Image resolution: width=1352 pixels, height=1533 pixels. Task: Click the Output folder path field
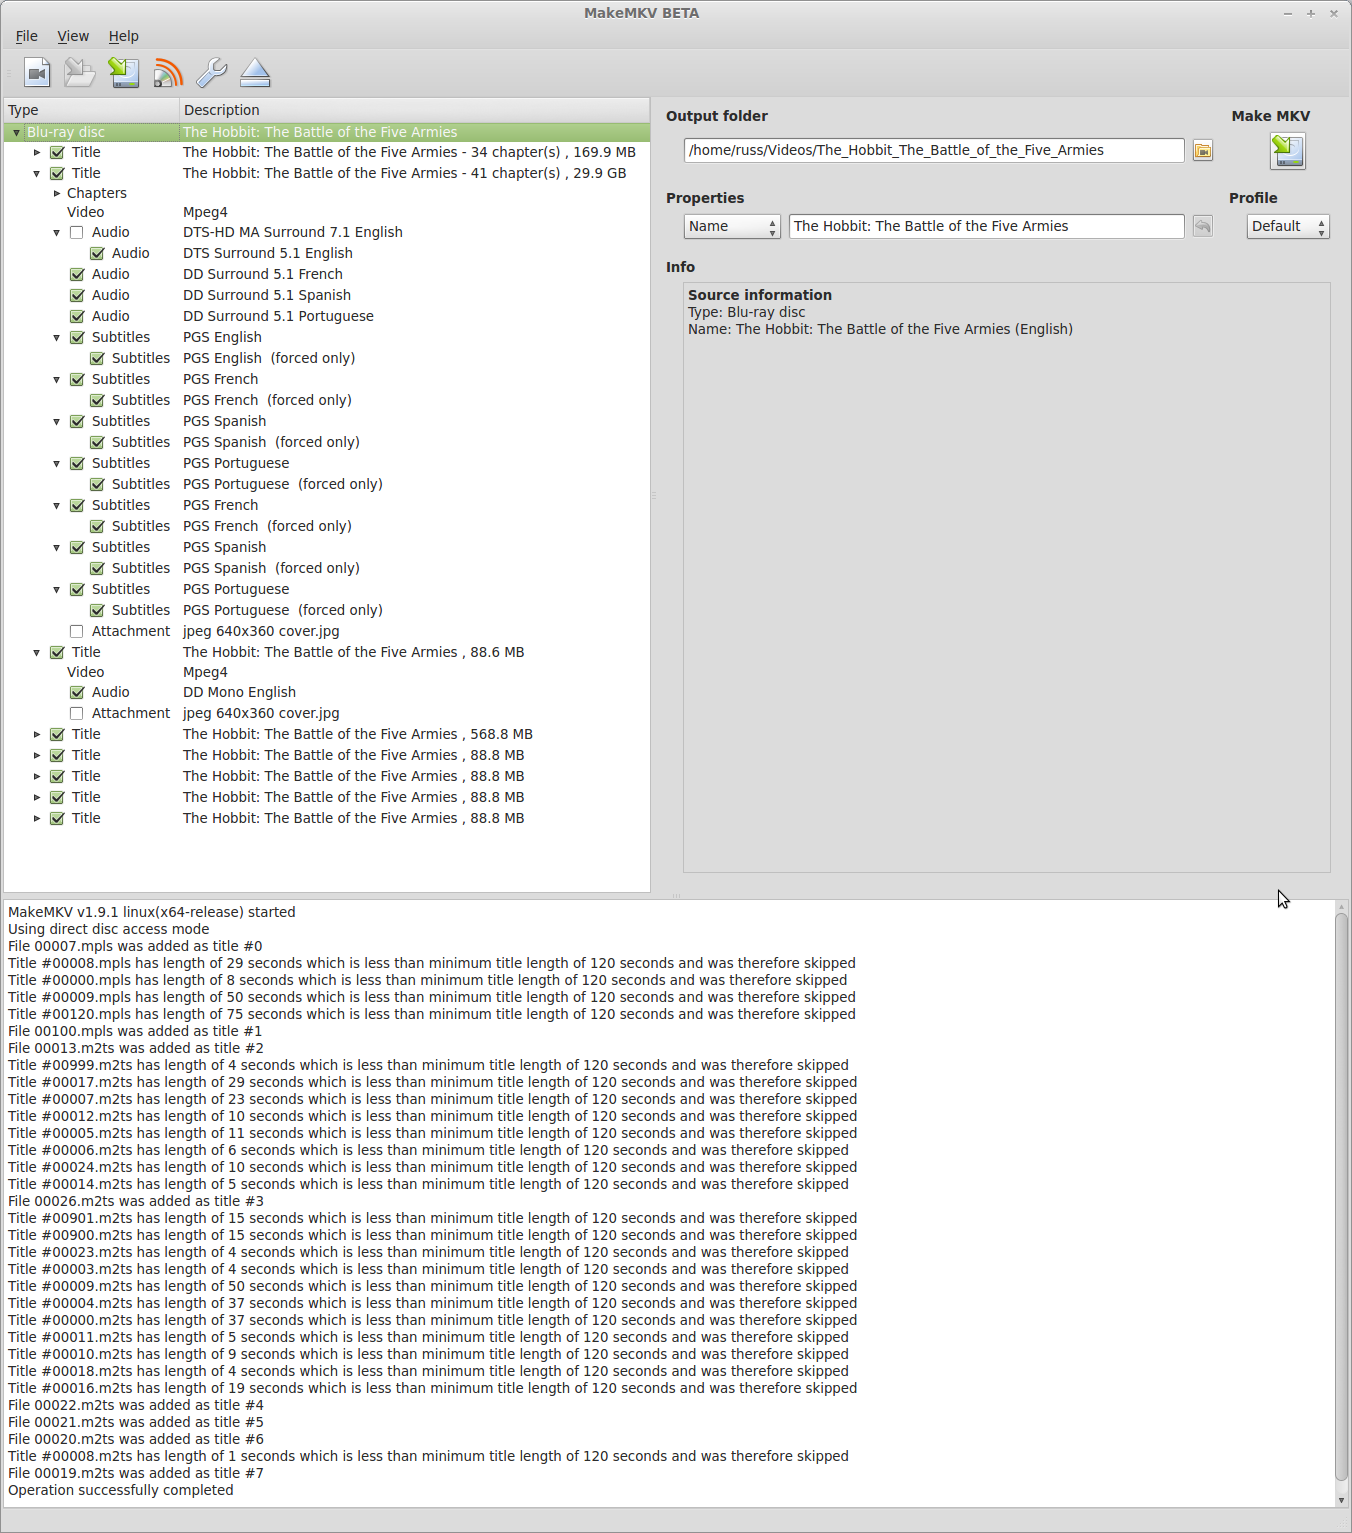(x=934, y=151)
